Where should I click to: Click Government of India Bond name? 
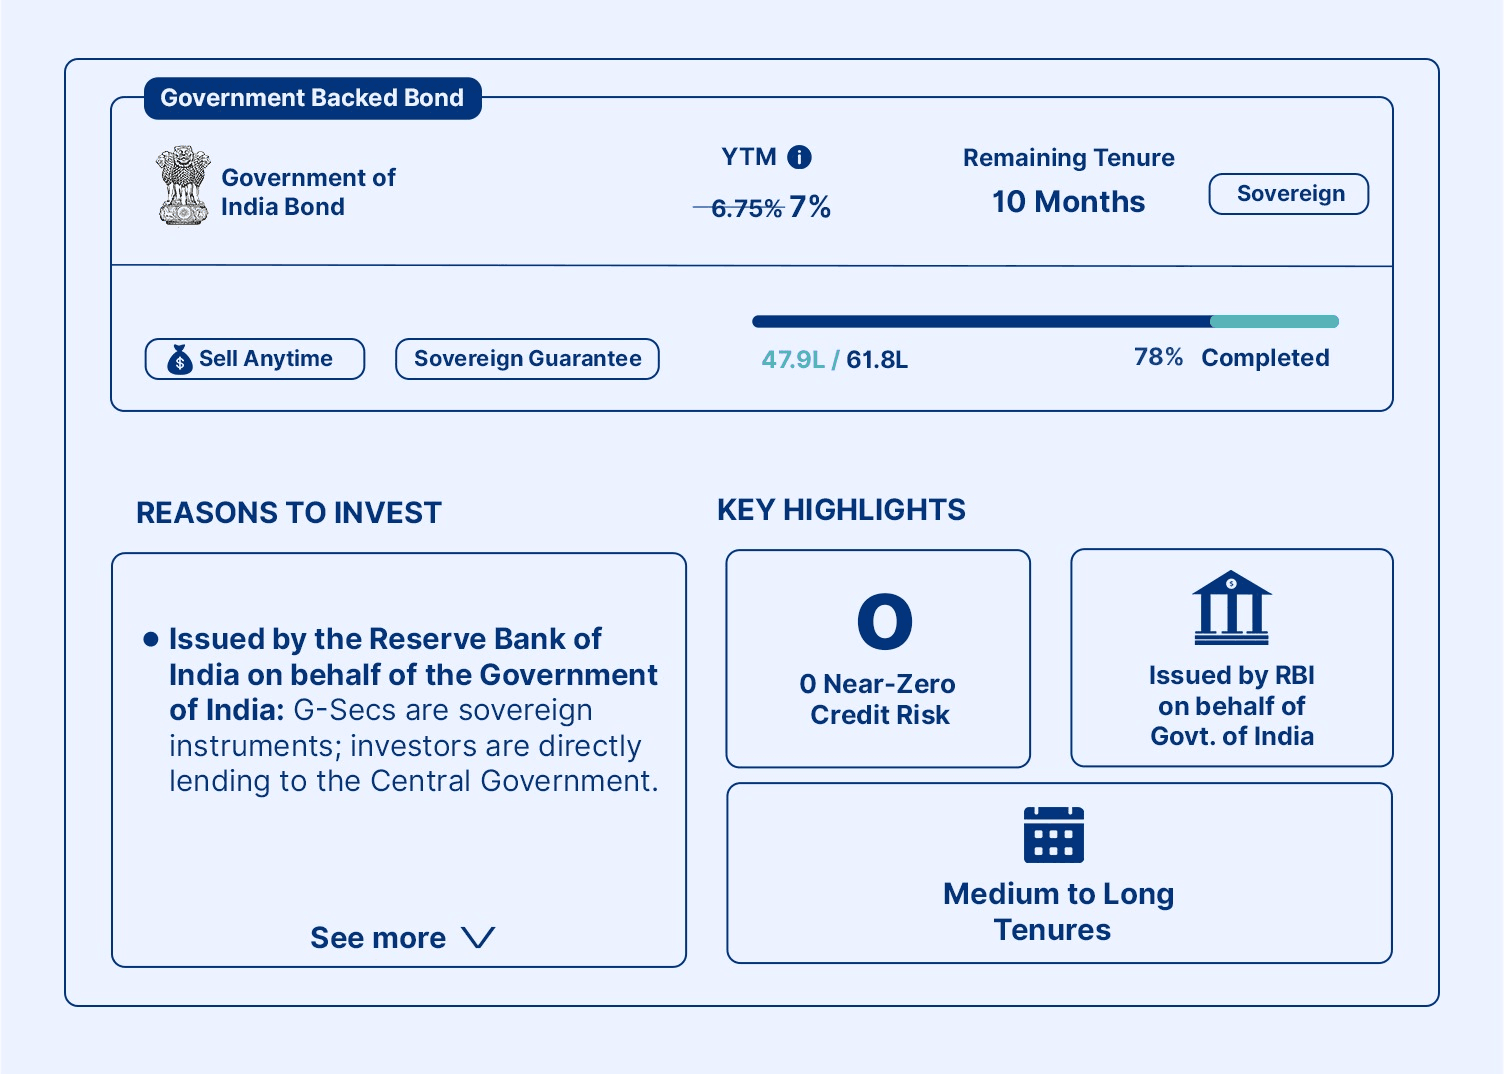(x=308, y=192)
